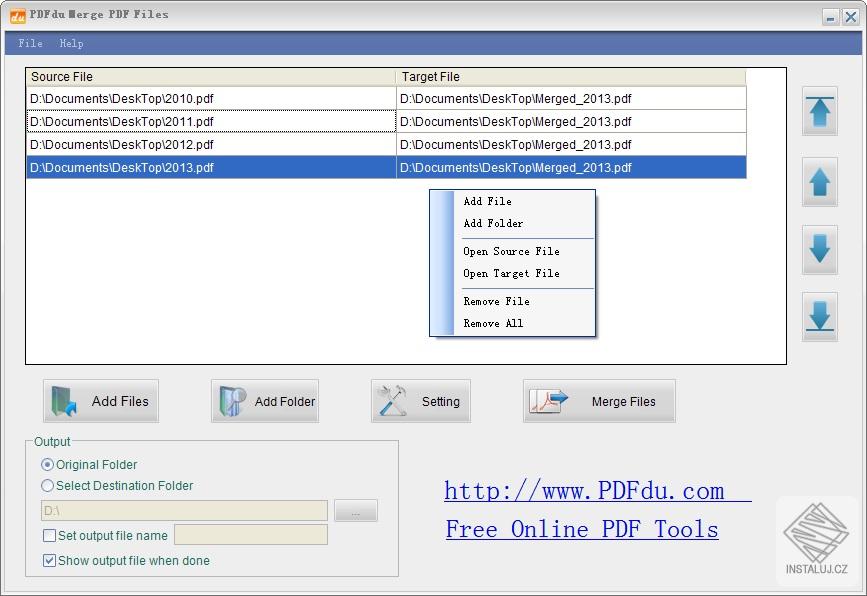This screenshot has height=596, width=867.
Task: Click target file cell of 2012.pdf row
Action: pyautogui.click(x=571, y=144)
